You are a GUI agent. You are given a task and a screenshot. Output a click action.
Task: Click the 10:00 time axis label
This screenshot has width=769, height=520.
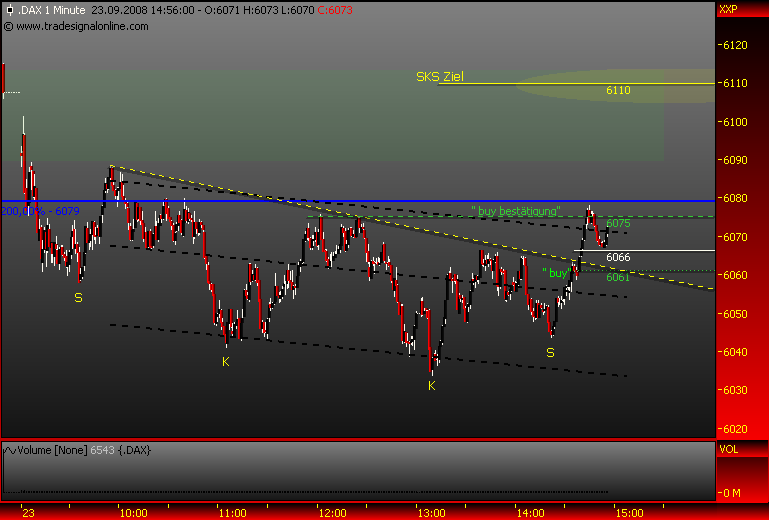point(133,513)
